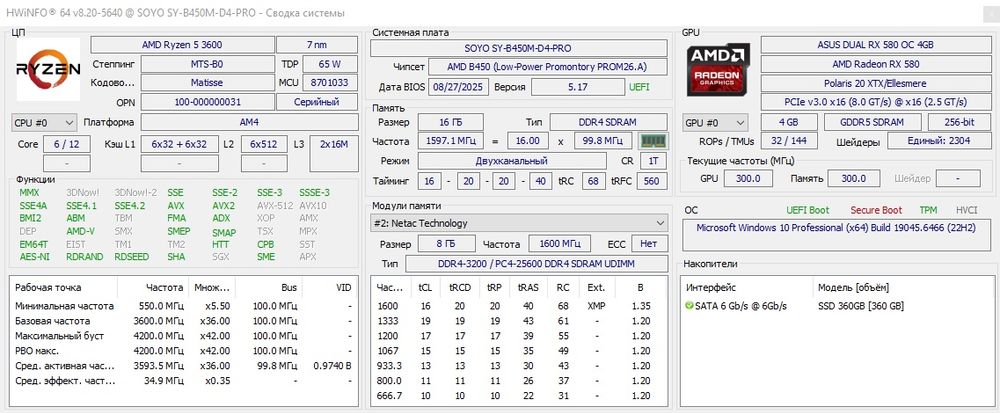
Task: Click the memory type 'DDR4 SDRAM' field
Action: 608,122
